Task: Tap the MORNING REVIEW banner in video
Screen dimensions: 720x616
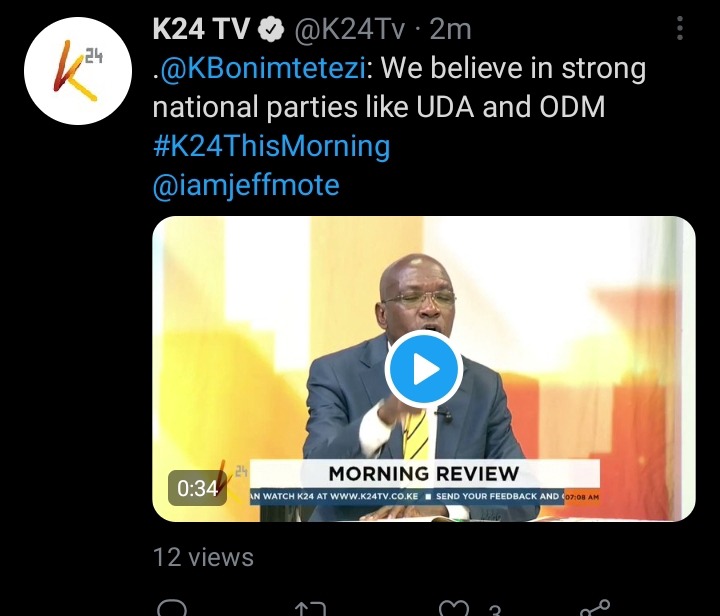Action: pos(424,474)
